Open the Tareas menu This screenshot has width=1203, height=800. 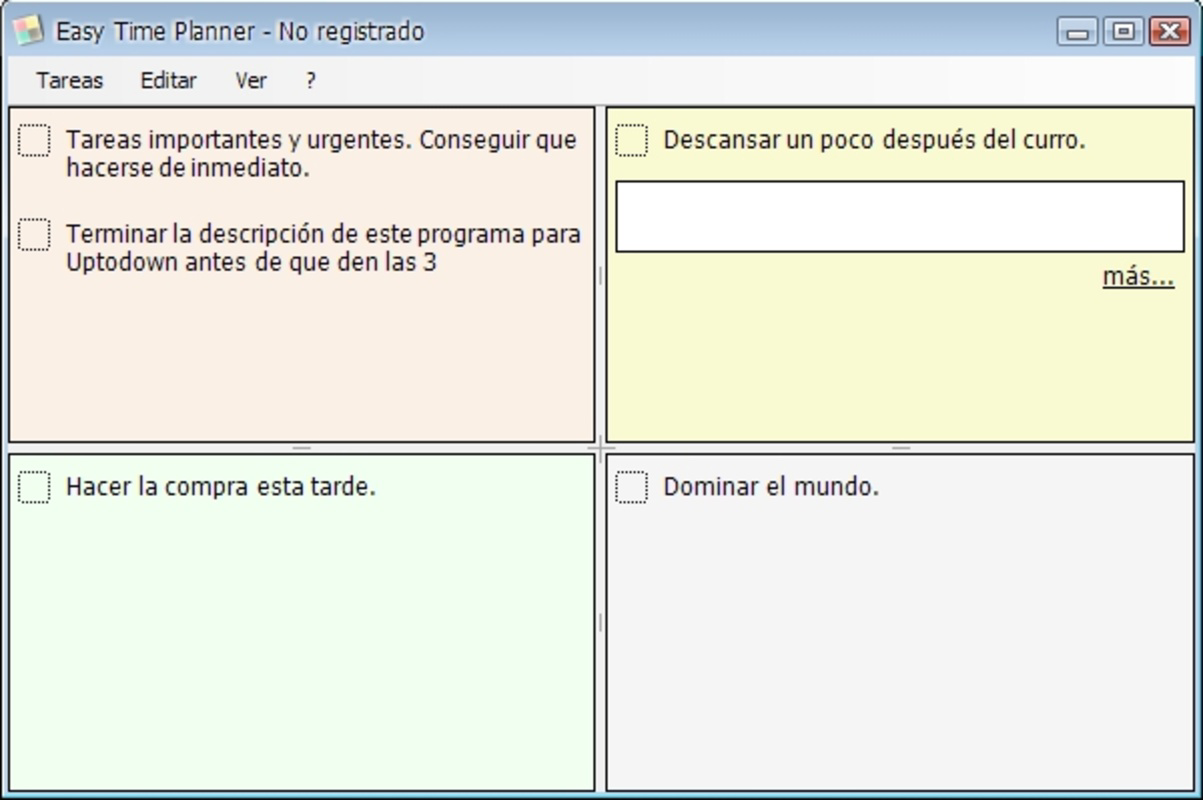click(69, 81)
